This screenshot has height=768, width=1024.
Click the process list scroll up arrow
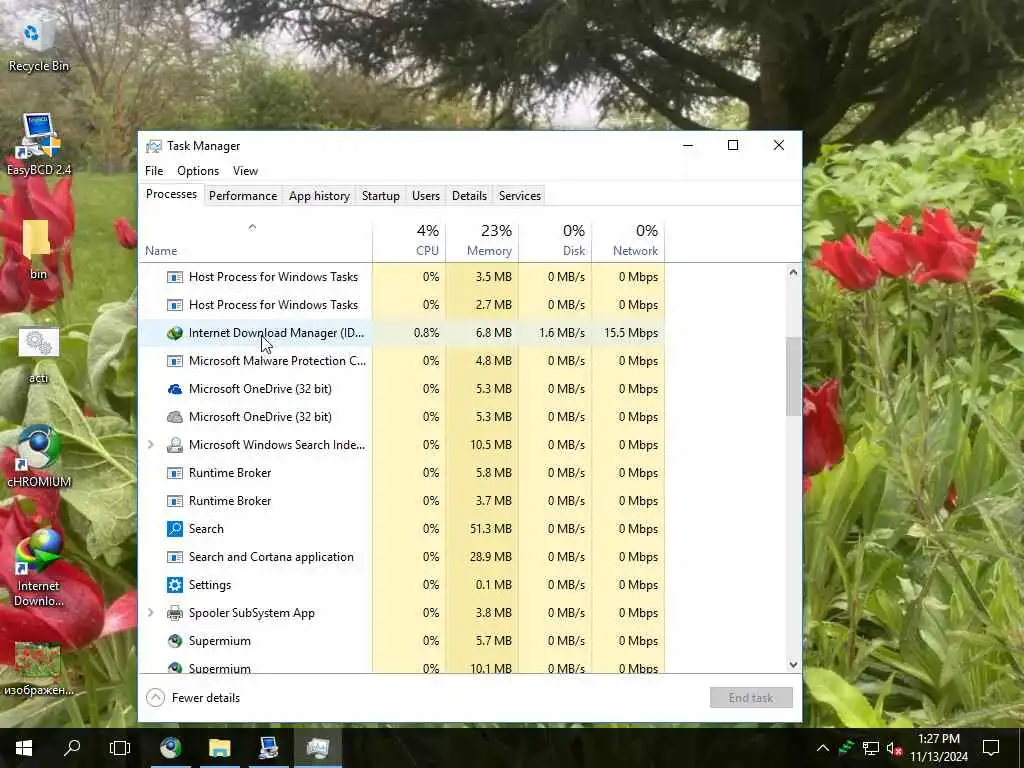click(x=793, y=272)
